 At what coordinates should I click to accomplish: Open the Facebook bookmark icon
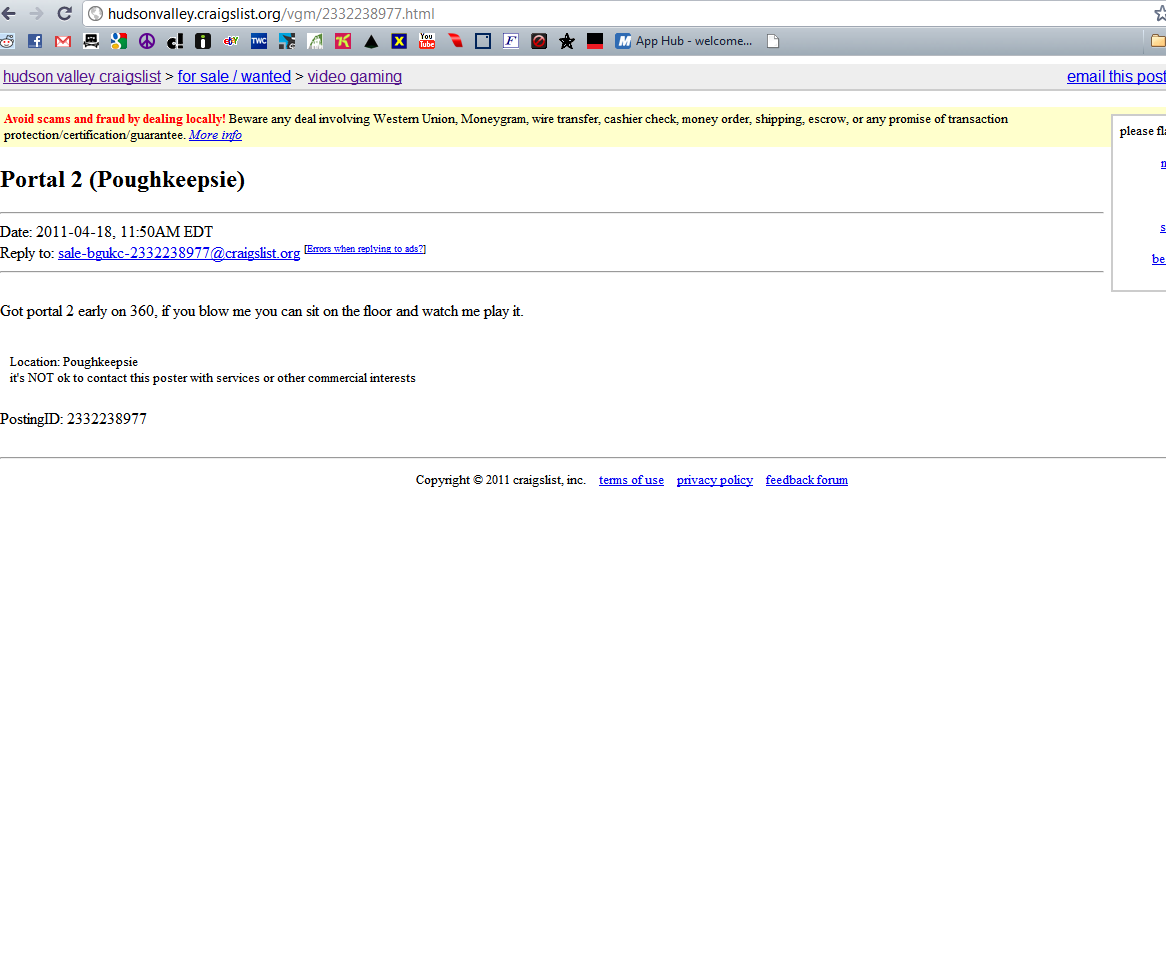point(35,41)
